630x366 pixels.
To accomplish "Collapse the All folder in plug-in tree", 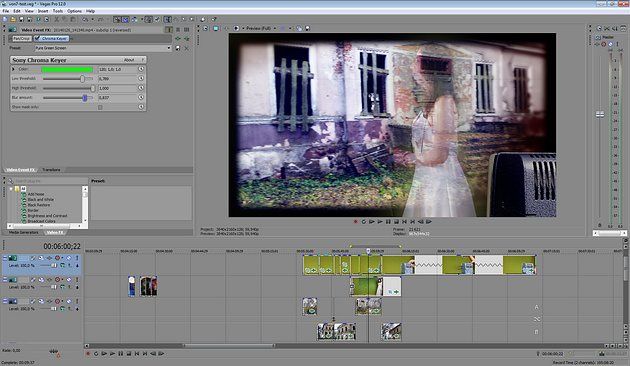I will (x=11, y=188).
